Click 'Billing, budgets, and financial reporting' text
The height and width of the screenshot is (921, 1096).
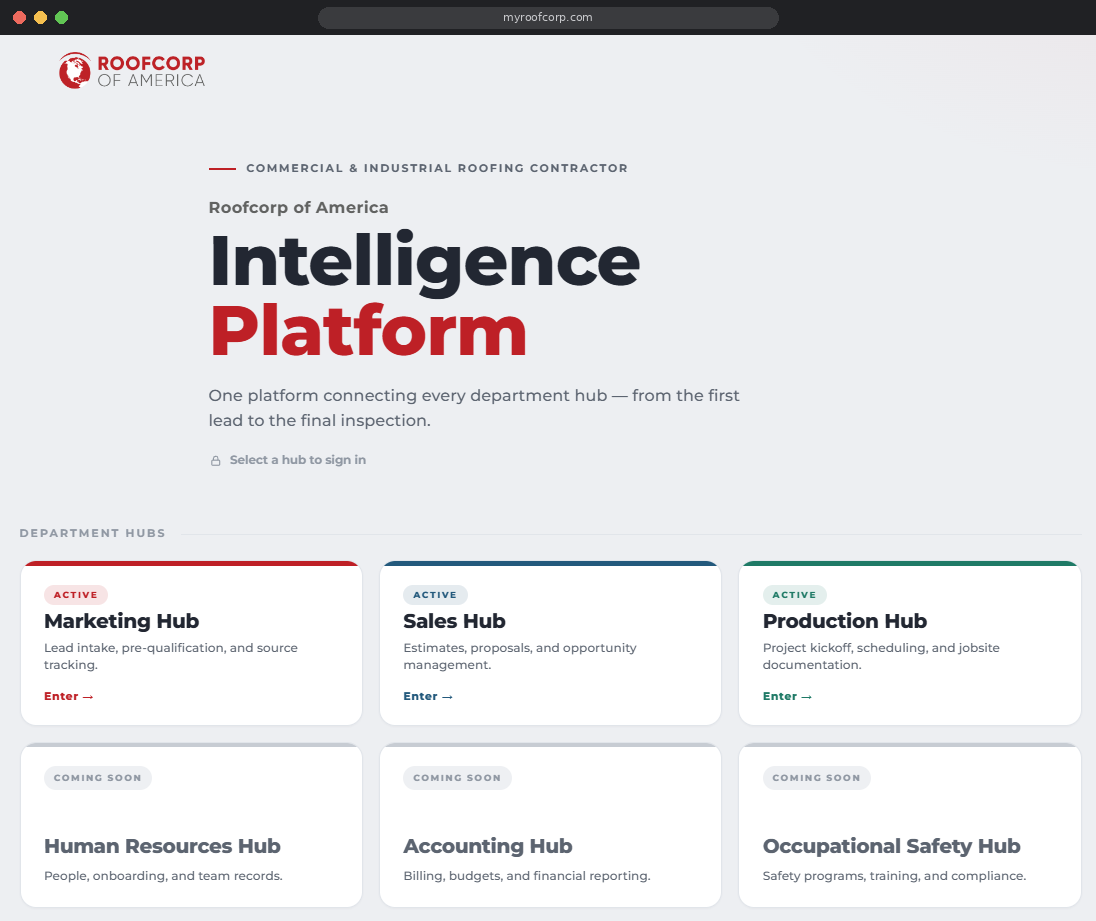click(526, 876)
